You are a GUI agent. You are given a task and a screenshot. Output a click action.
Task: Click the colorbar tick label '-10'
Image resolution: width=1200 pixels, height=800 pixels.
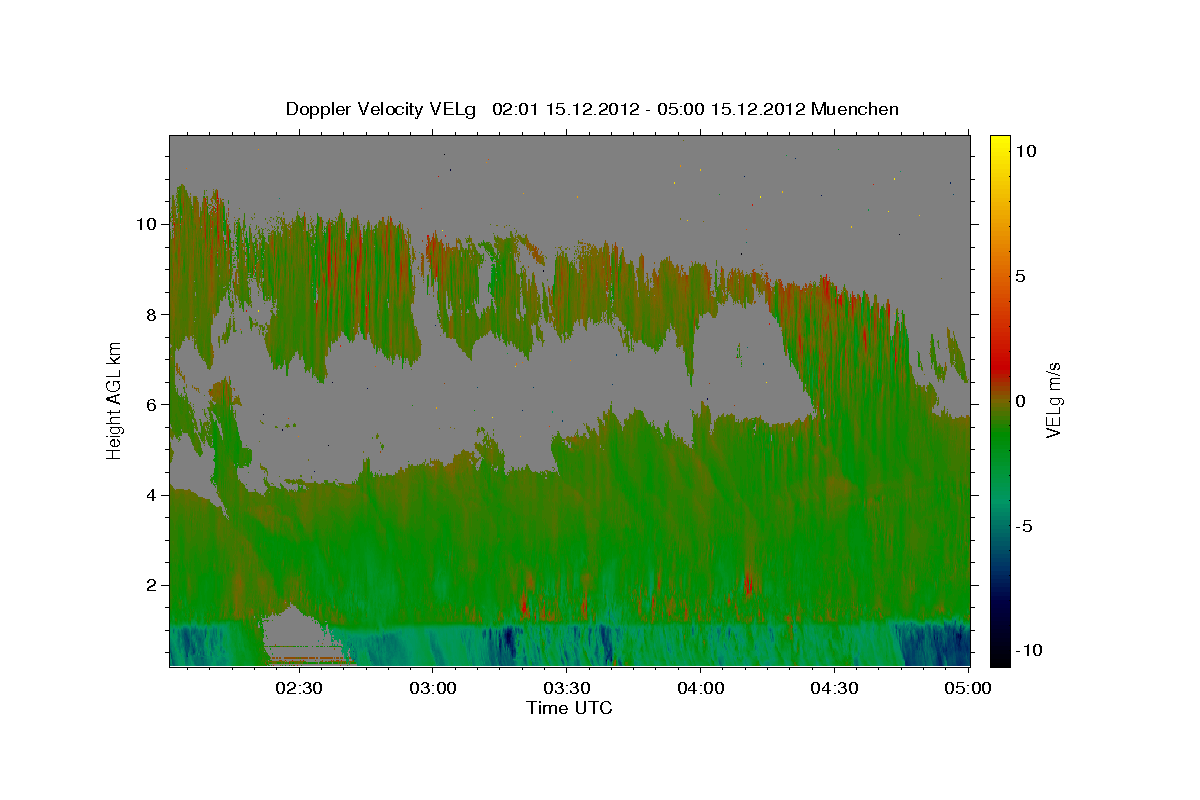[1028, 651]
